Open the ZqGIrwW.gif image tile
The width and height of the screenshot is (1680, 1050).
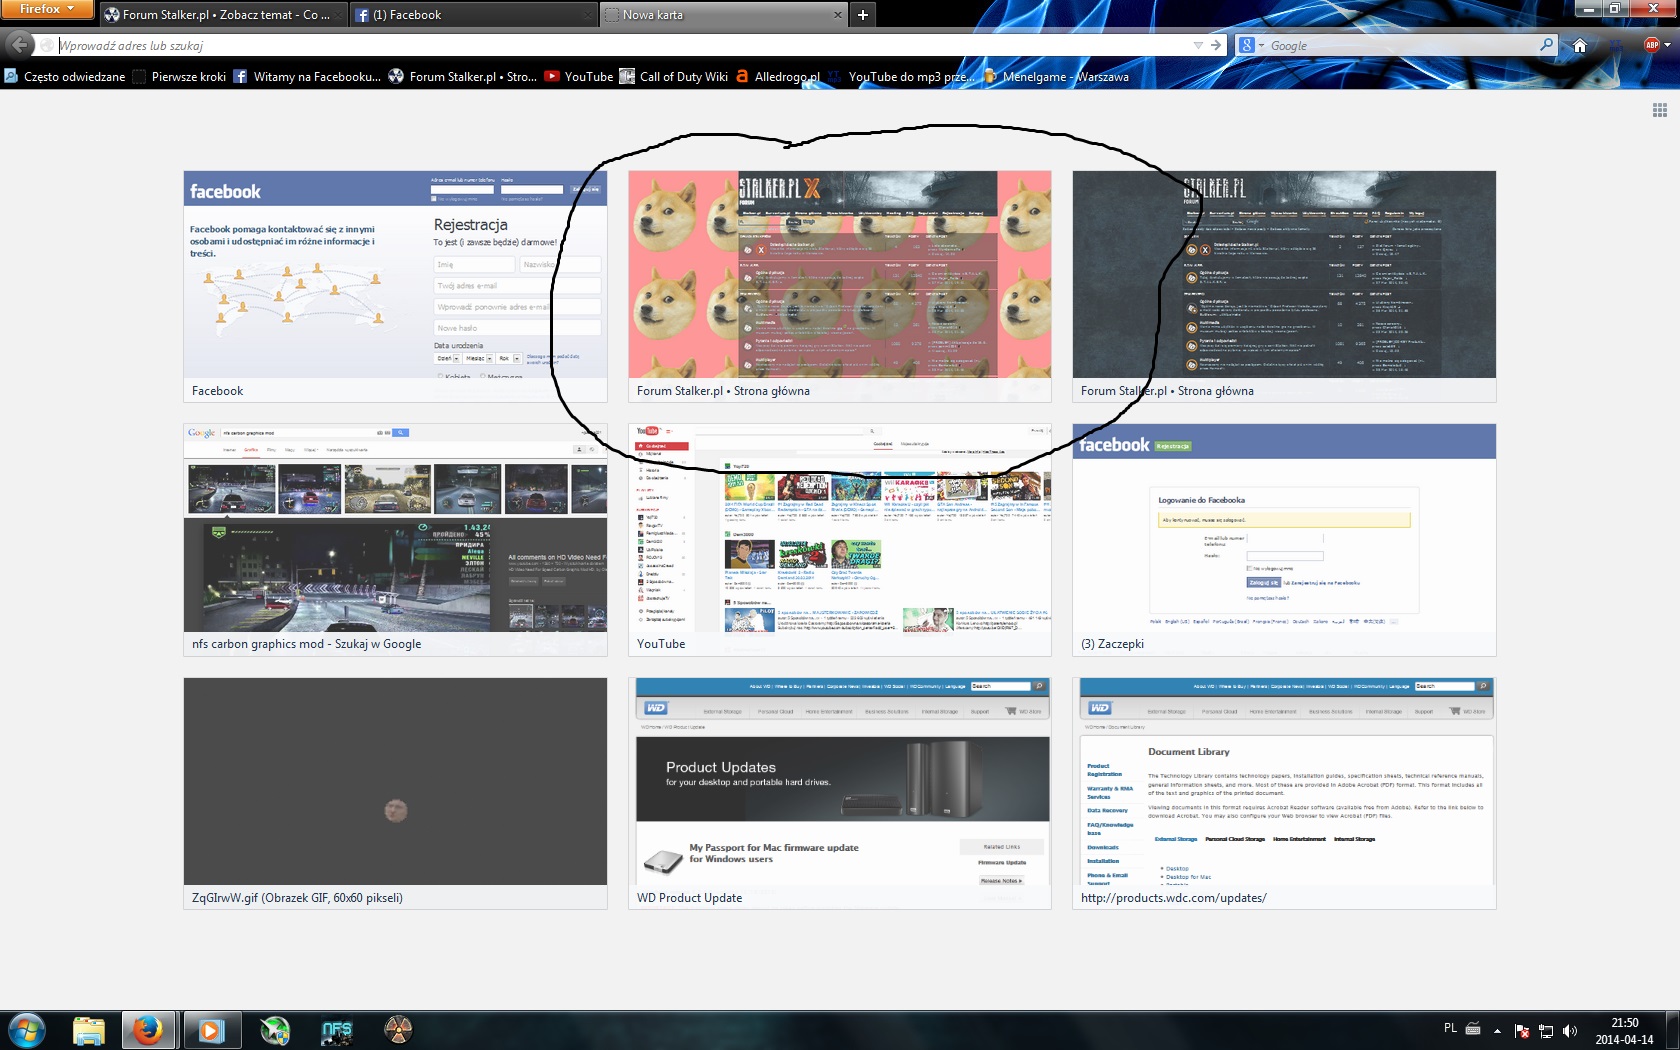tap(395, 794)
